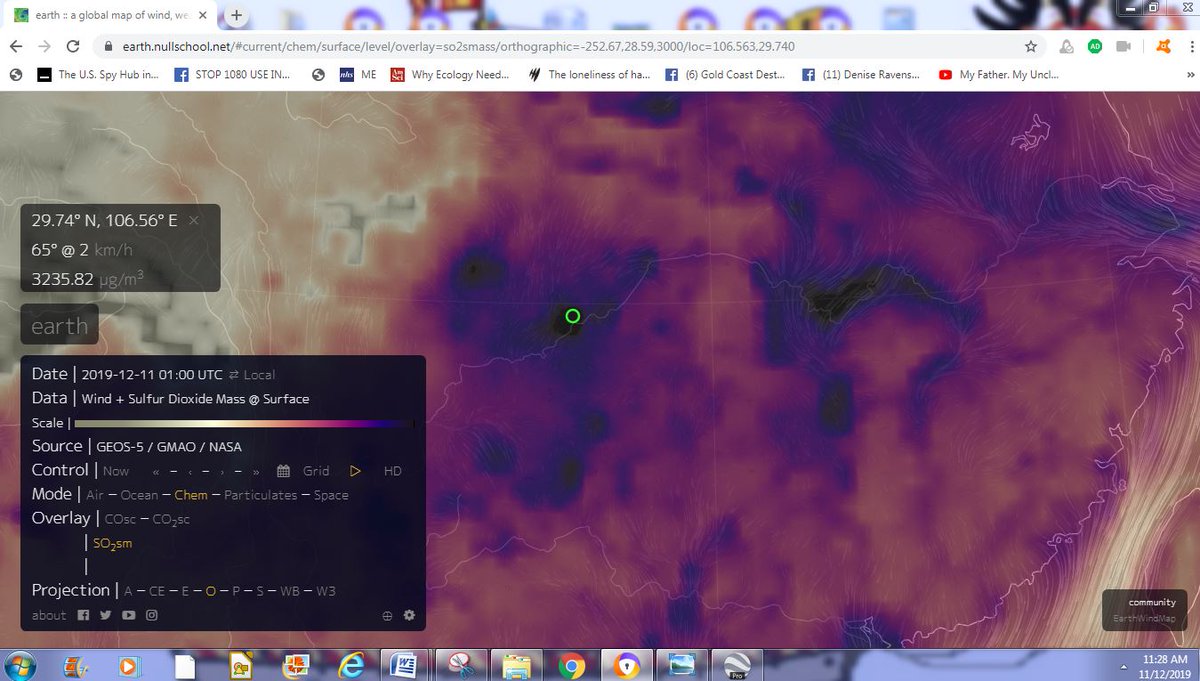Image resolution: width=1200 pixels, height=681 pixels.
Task: Open the Twitter link in earth menu
Action: coord(106,615)
